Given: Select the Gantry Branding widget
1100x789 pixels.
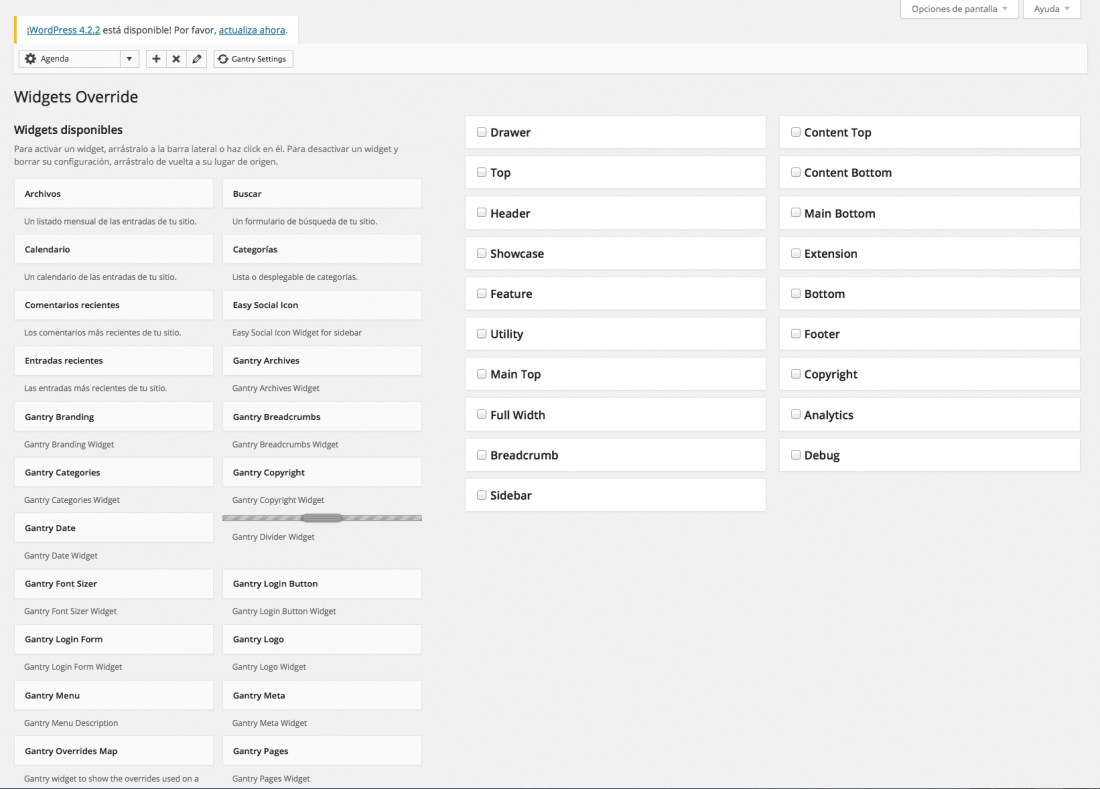Looking at the screenshot, I should 114,417.
